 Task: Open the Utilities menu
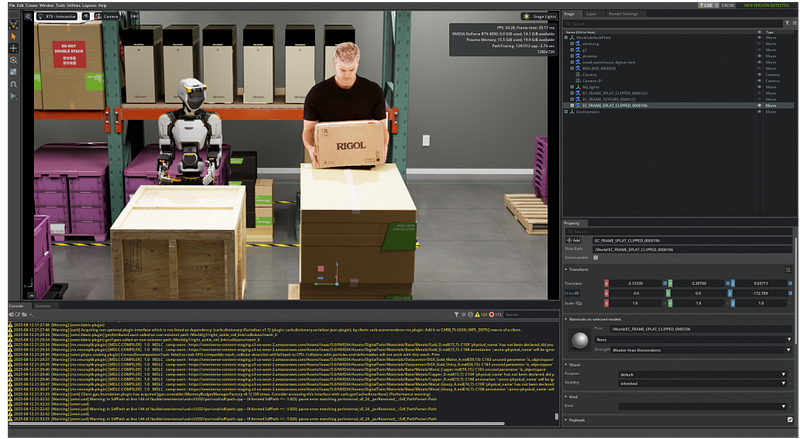[x=74, y=5]
